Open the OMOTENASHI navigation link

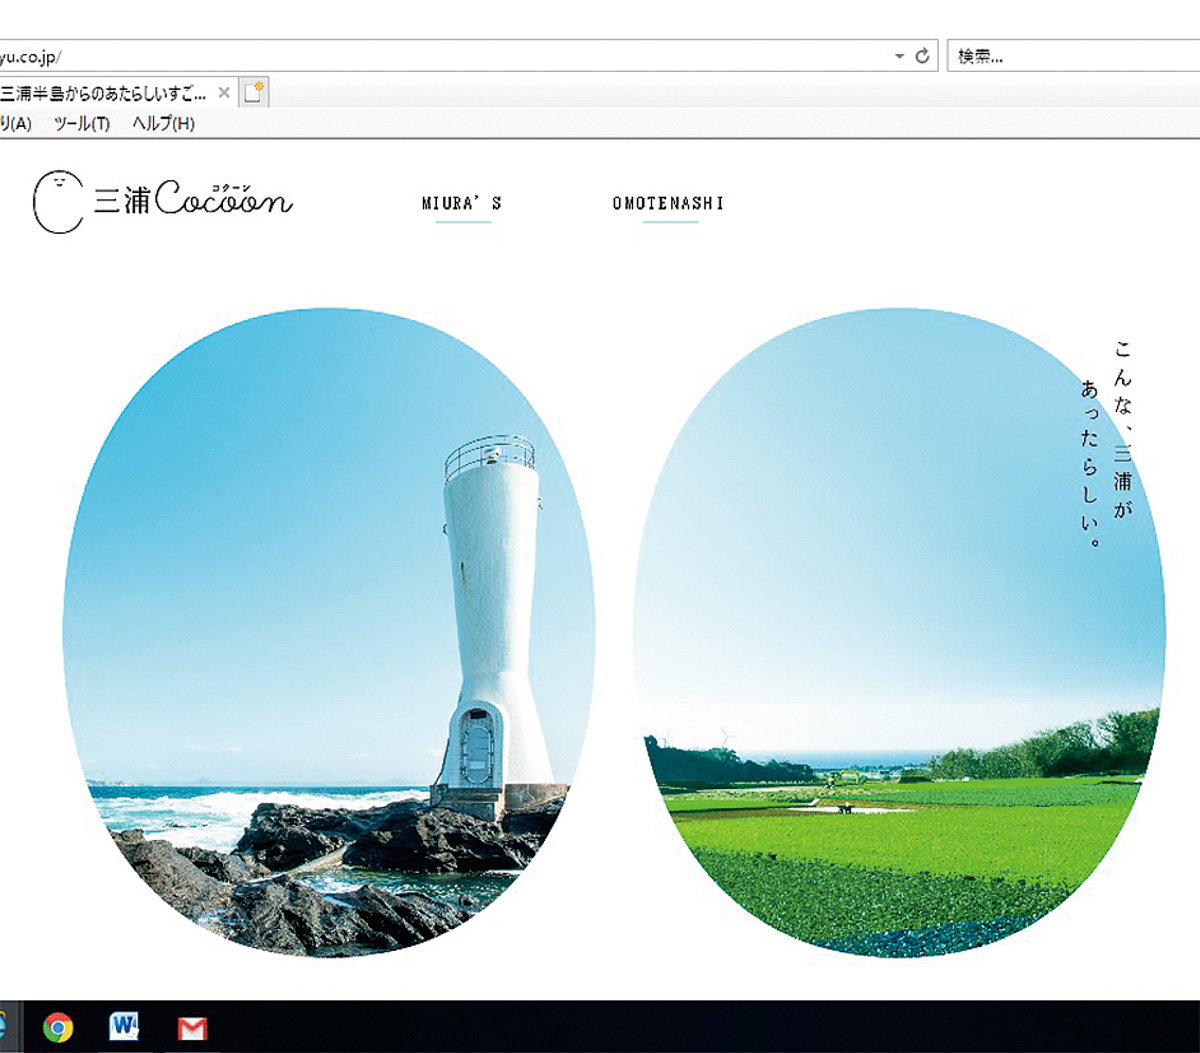(x=668, y=204)
